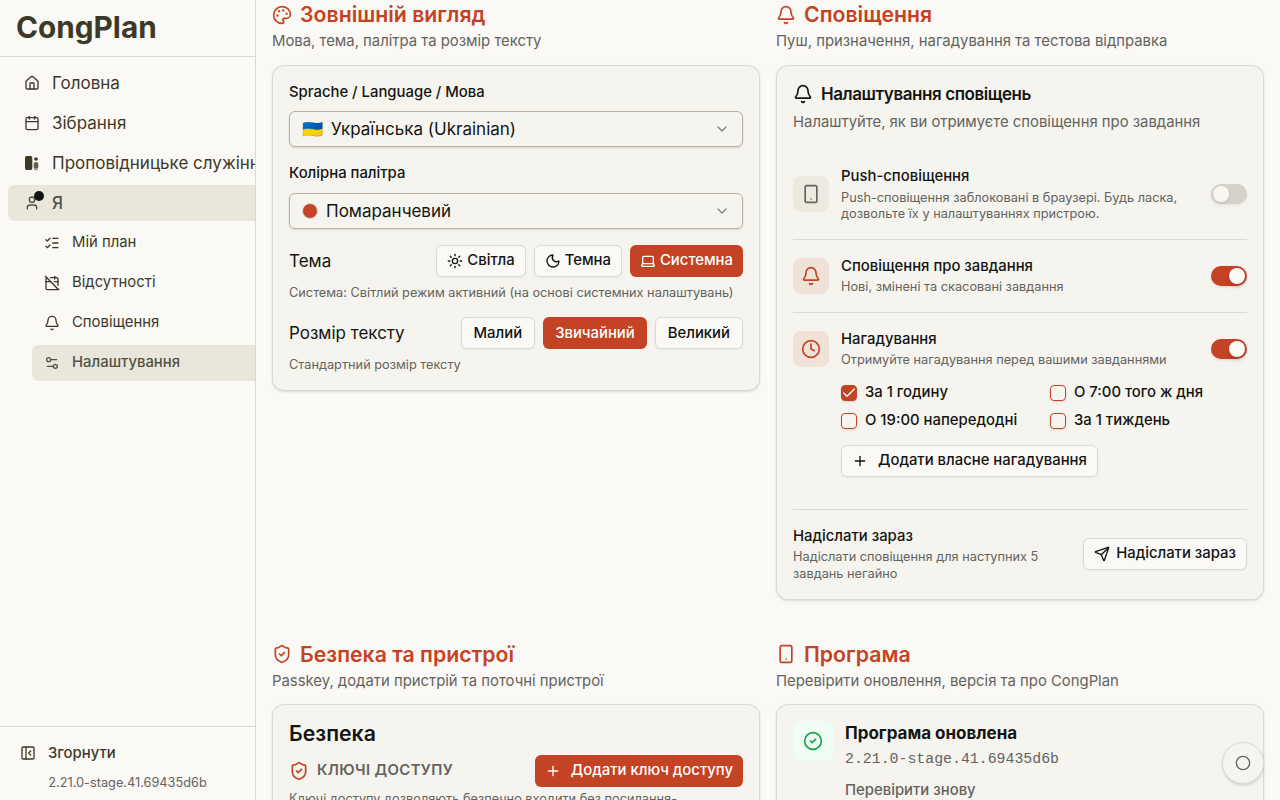This screenshot has height=800, width=1280.
Task: Open Мій план page
Action: tap(144, 242)
